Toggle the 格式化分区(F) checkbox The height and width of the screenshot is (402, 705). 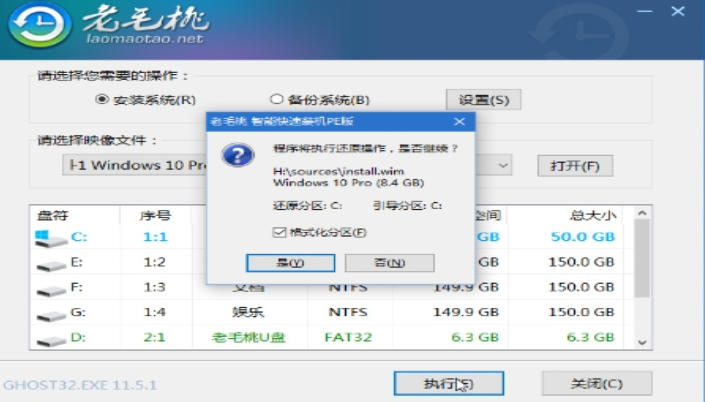[x=279, y=232]
